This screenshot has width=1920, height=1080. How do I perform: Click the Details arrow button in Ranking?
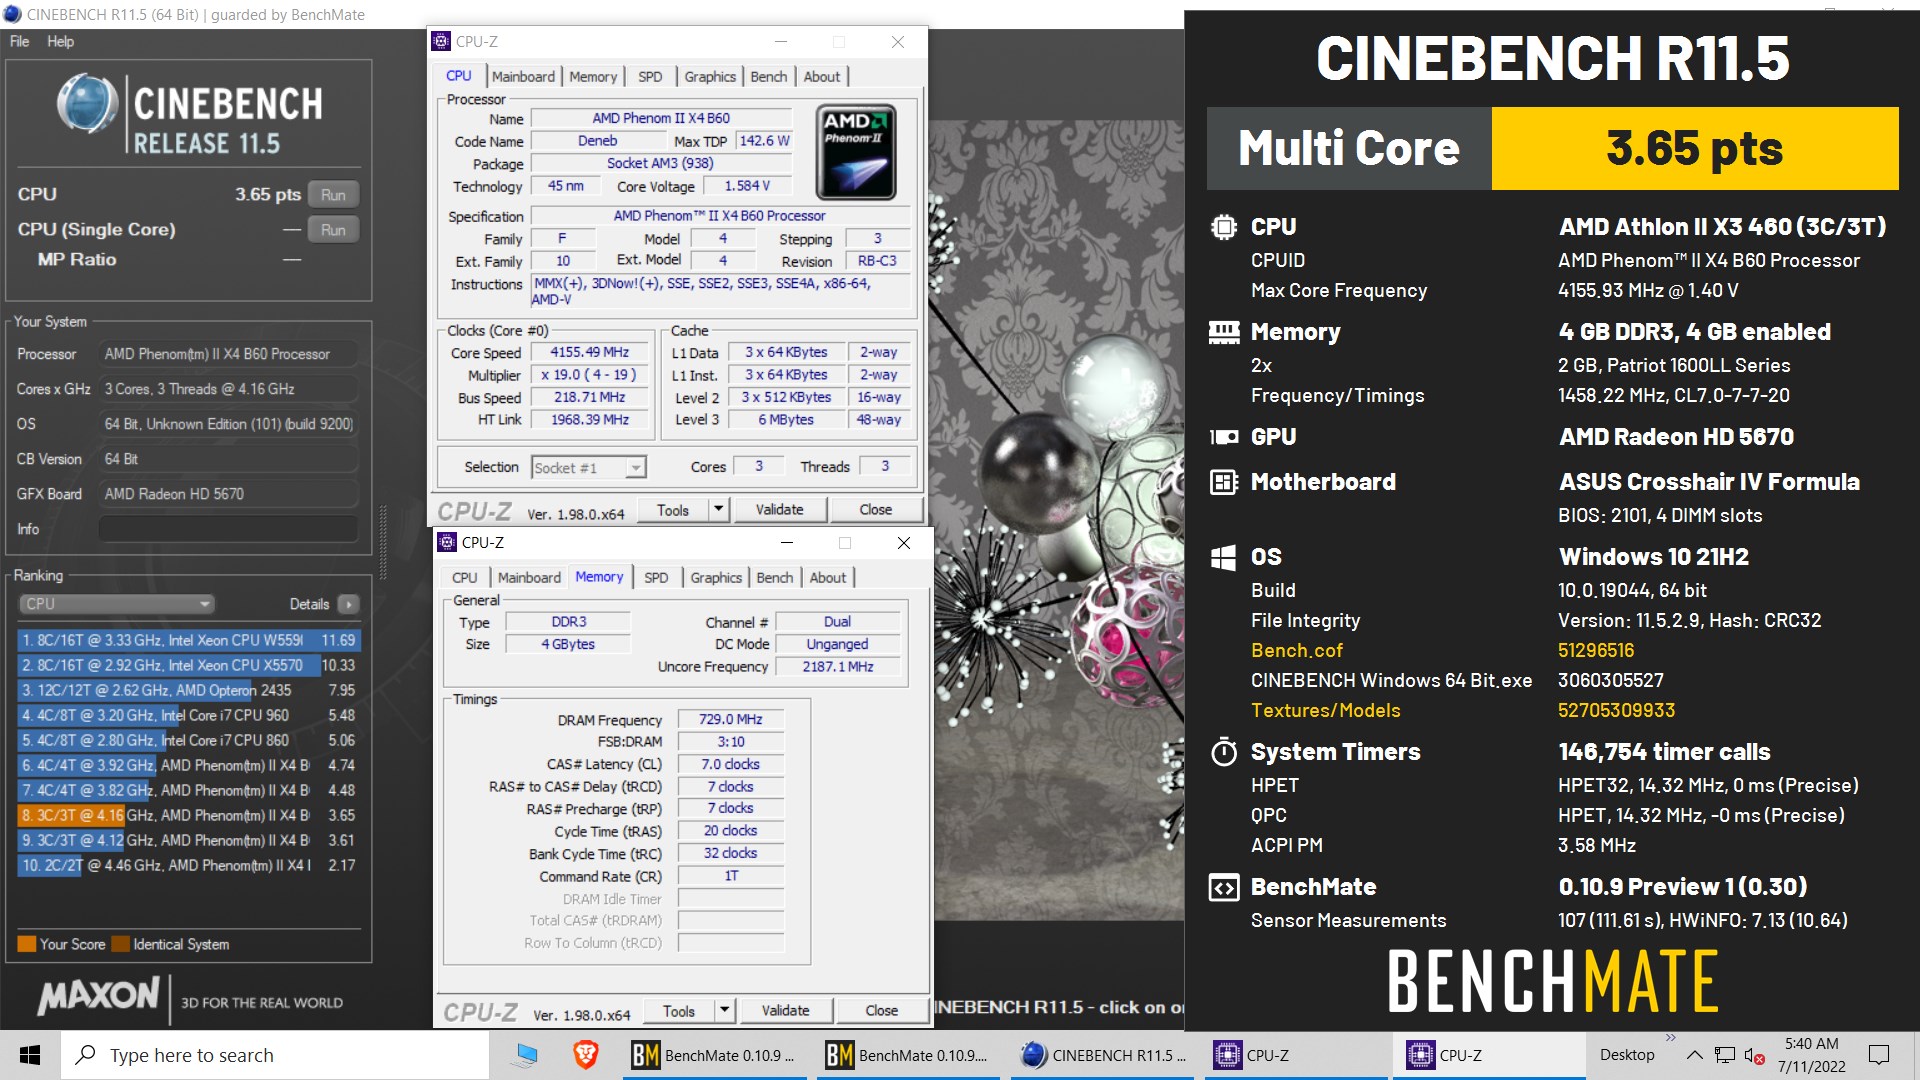(348, 604)
